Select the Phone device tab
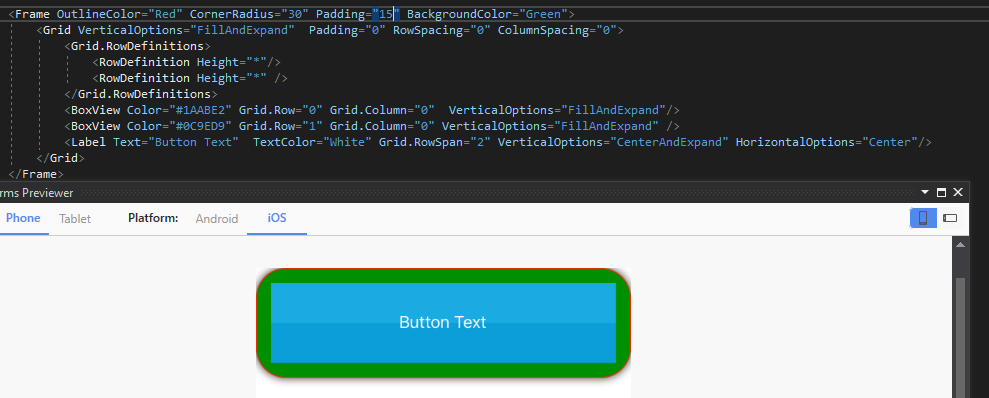The width and height of the screenshot is (989, 398). [x=23, y=218]
